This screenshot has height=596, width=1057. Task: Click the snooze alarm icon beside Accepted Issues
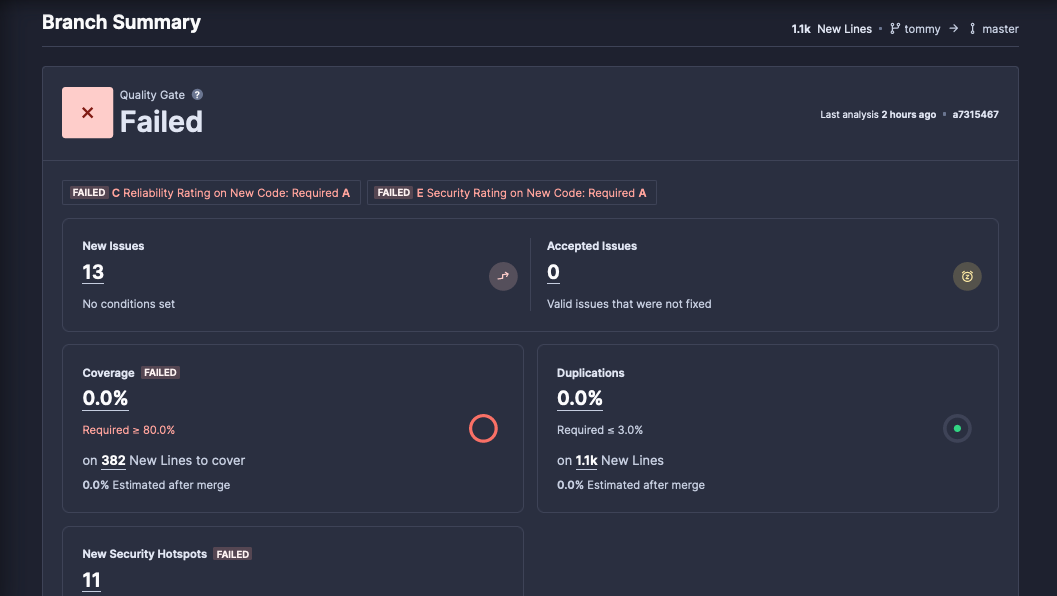967,276
